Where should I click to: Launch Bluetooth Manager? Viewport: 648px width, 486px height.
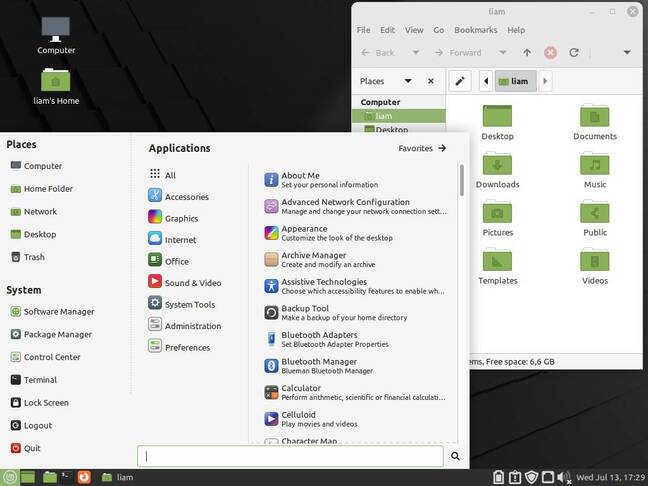(355, 366)
